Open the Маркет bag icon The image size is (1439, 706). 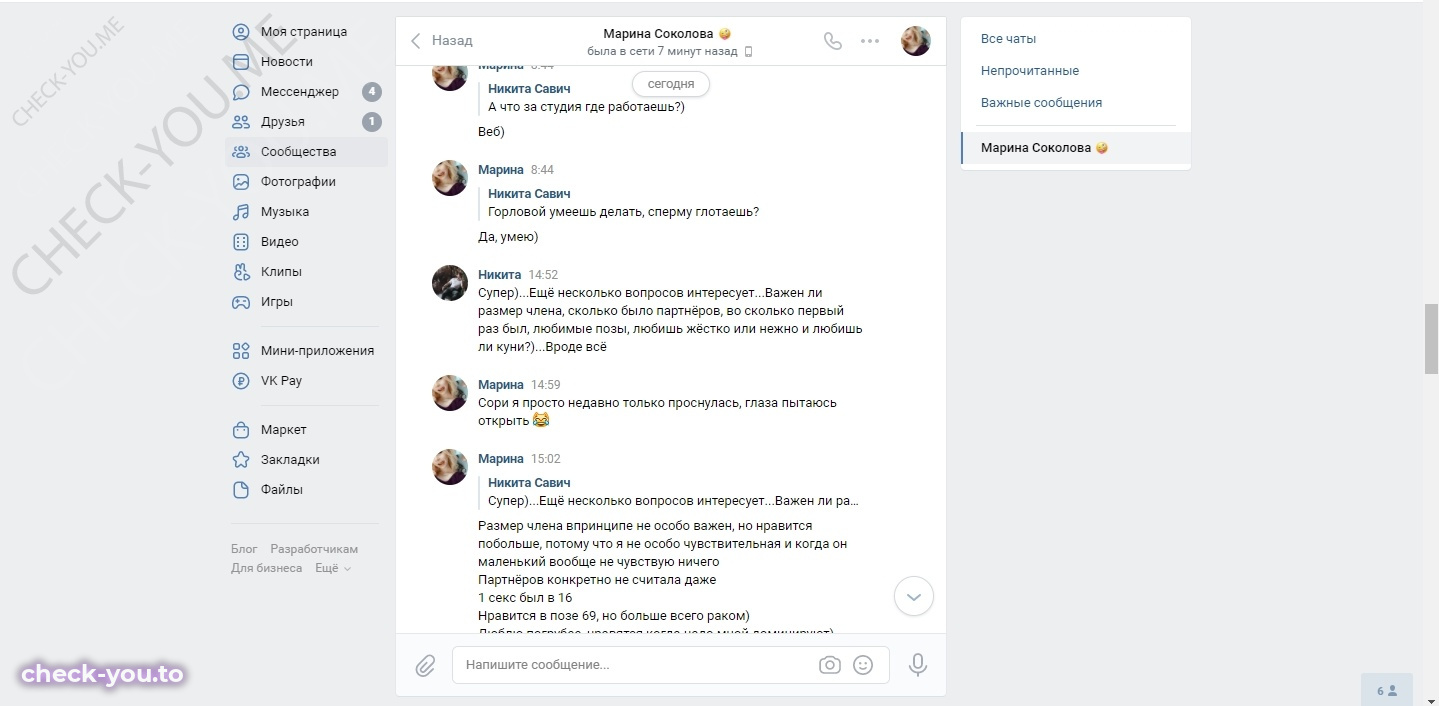[241, 430]
